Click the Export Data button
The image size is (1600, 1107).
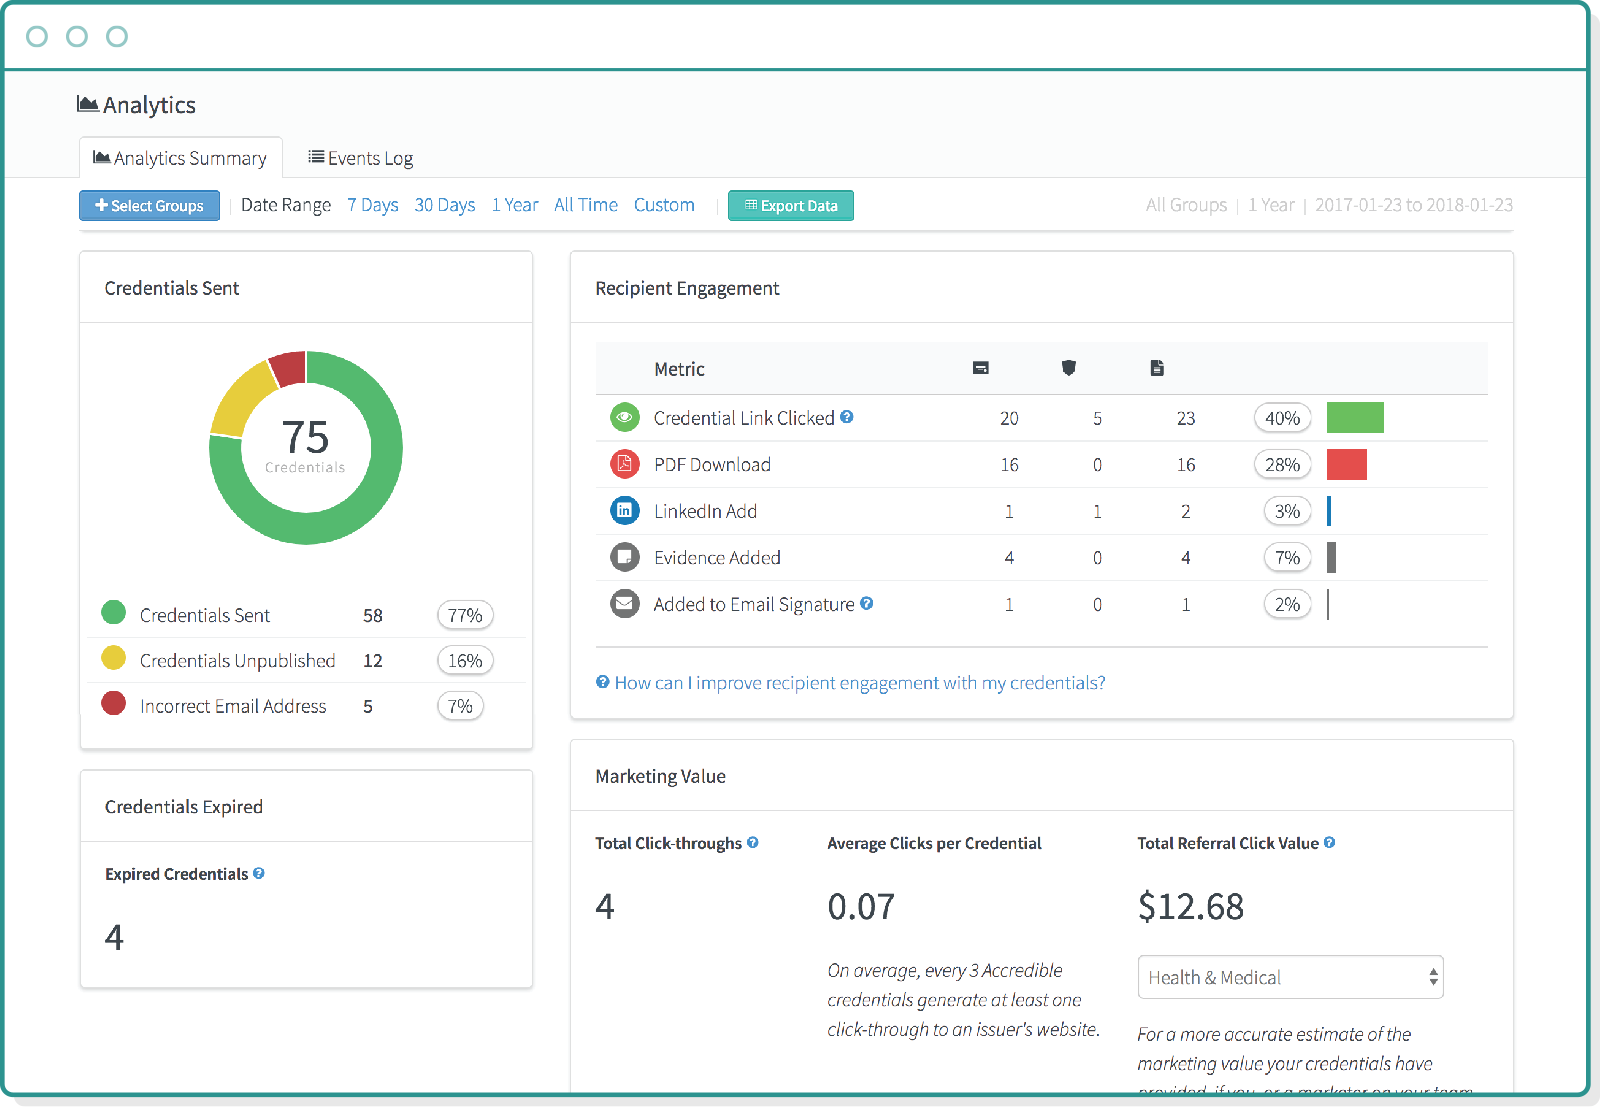[790, 205]
